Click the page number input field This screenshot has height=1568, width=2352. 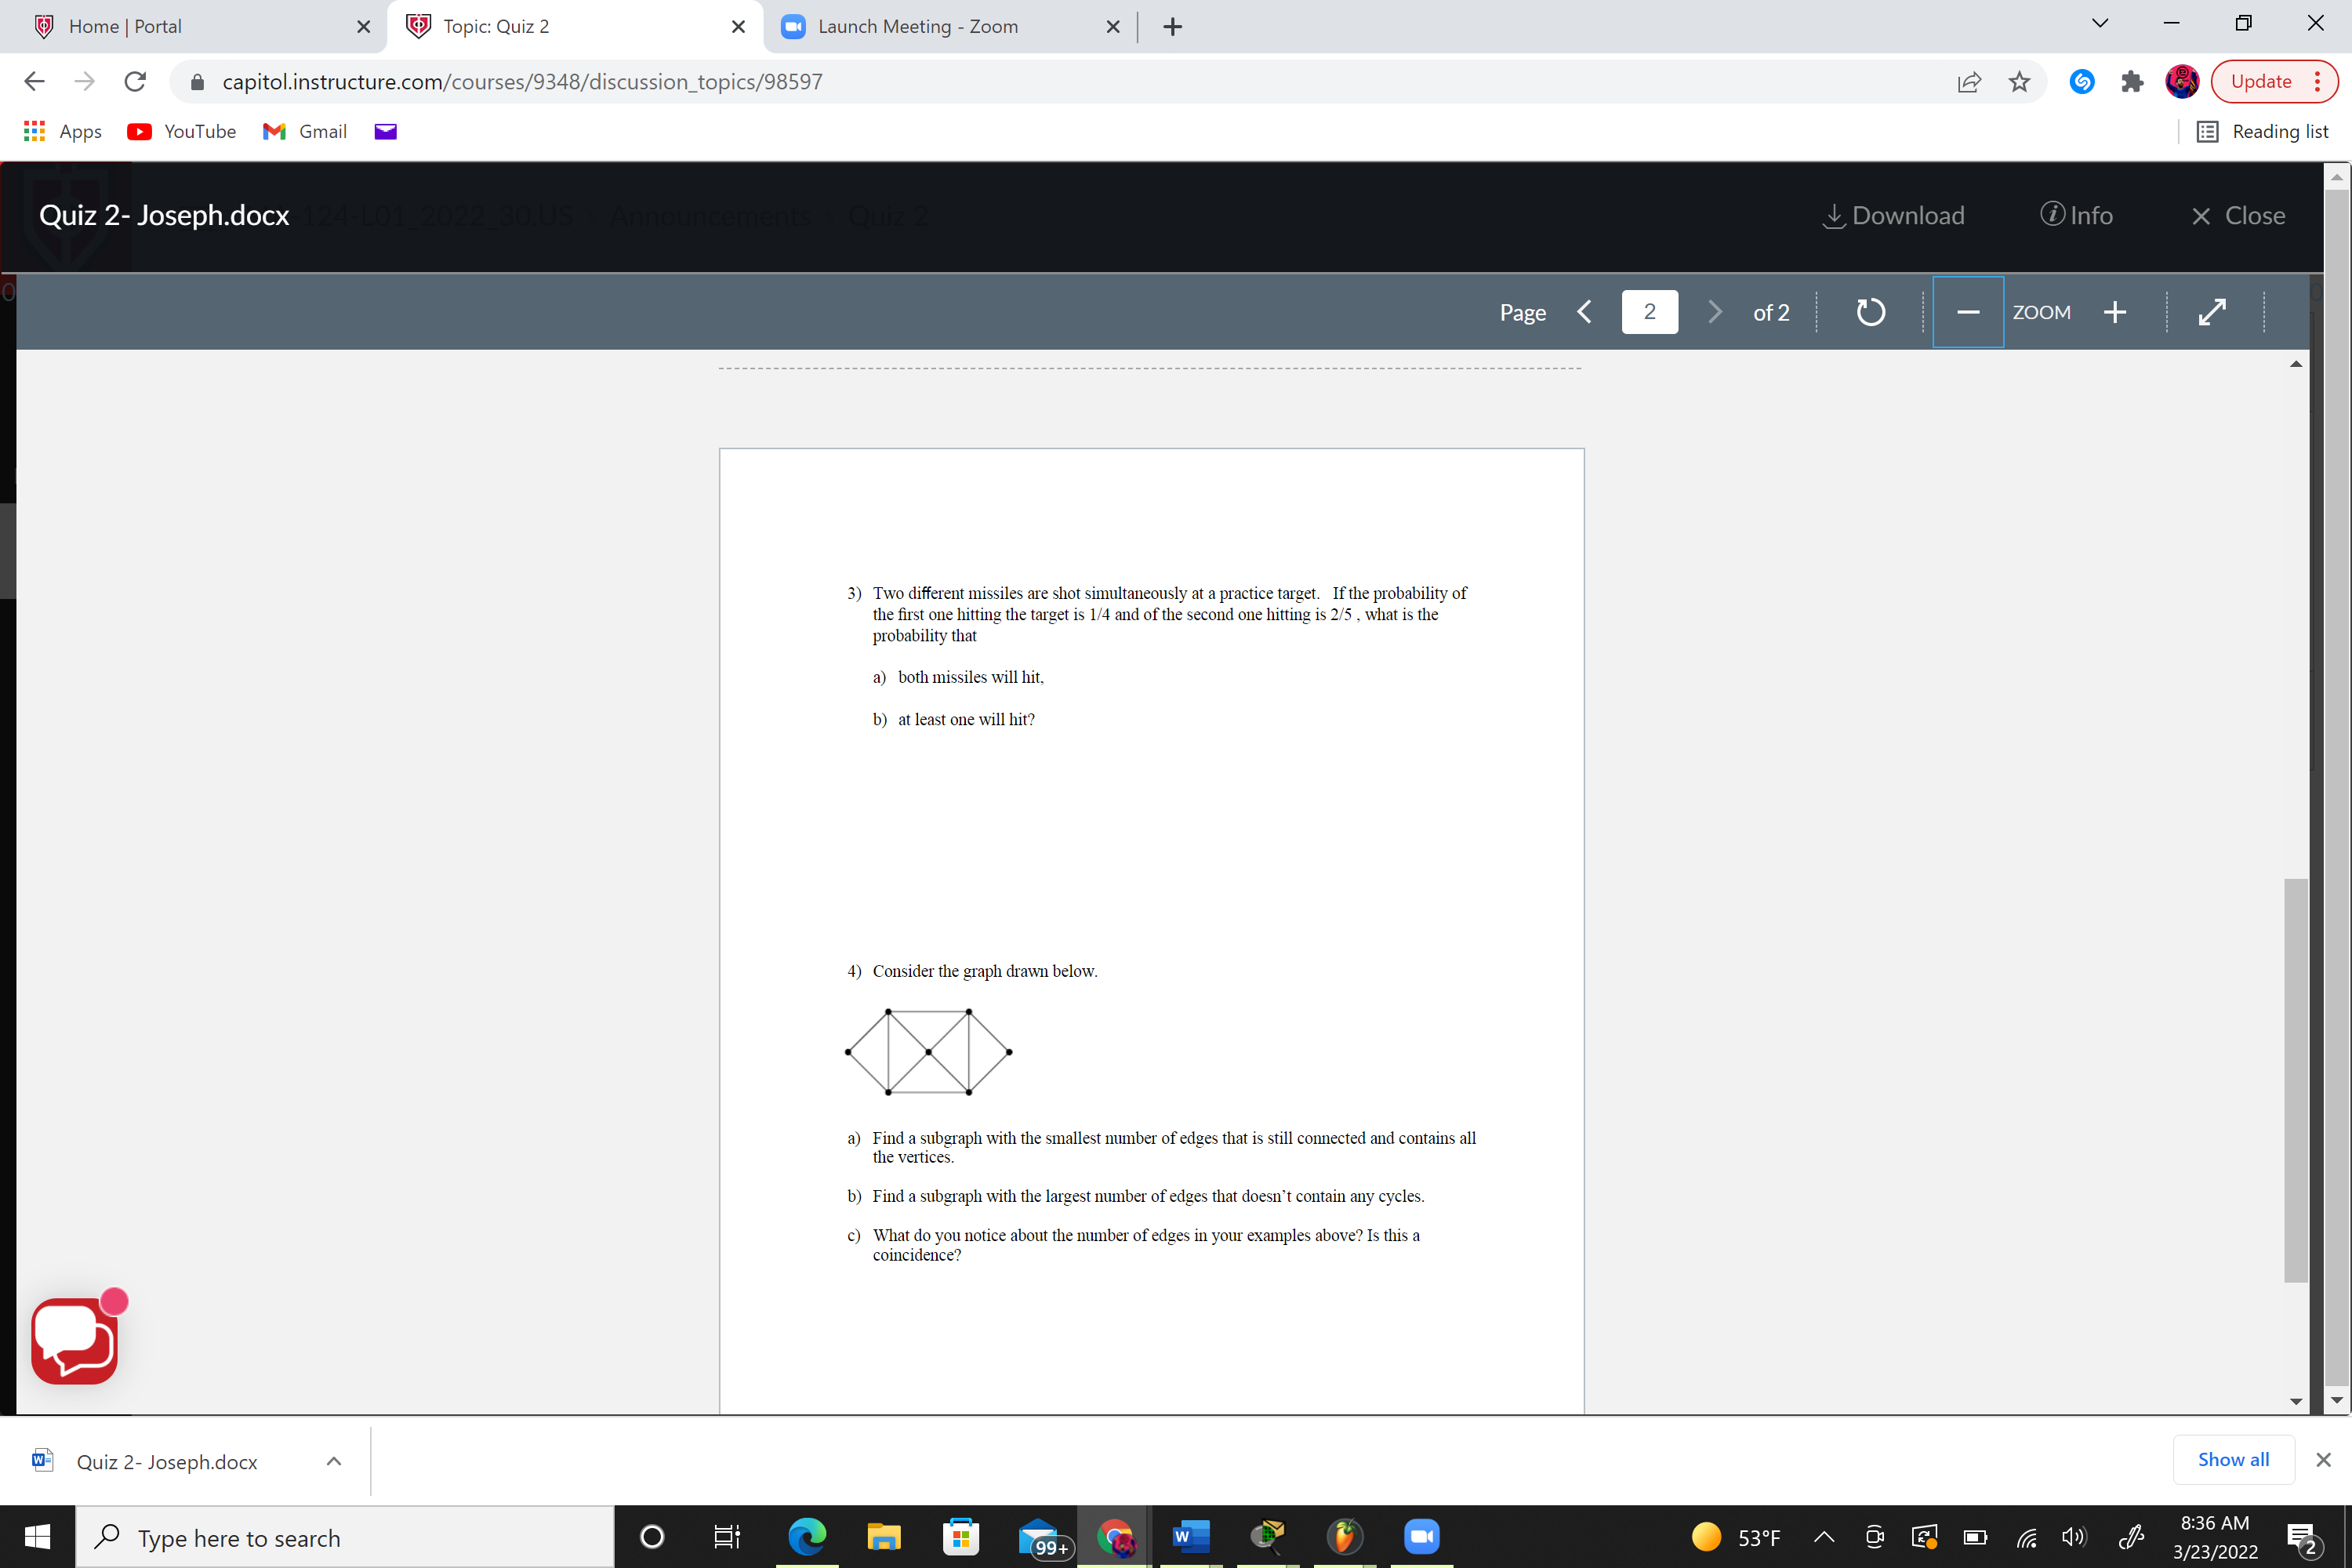point(1649,311)
